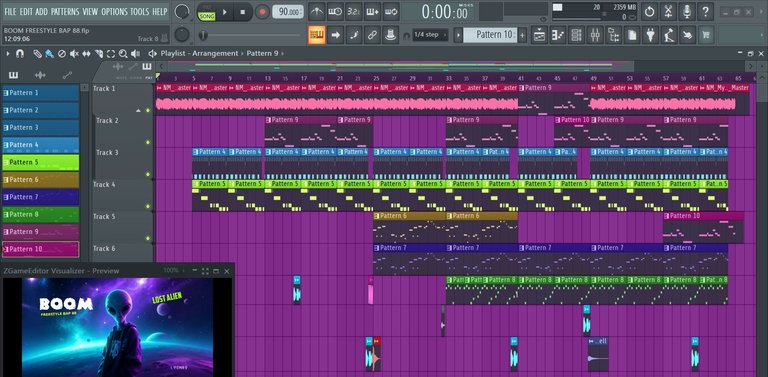Select the Slice tool
The image size is (768, 377).
click(98, 54)
